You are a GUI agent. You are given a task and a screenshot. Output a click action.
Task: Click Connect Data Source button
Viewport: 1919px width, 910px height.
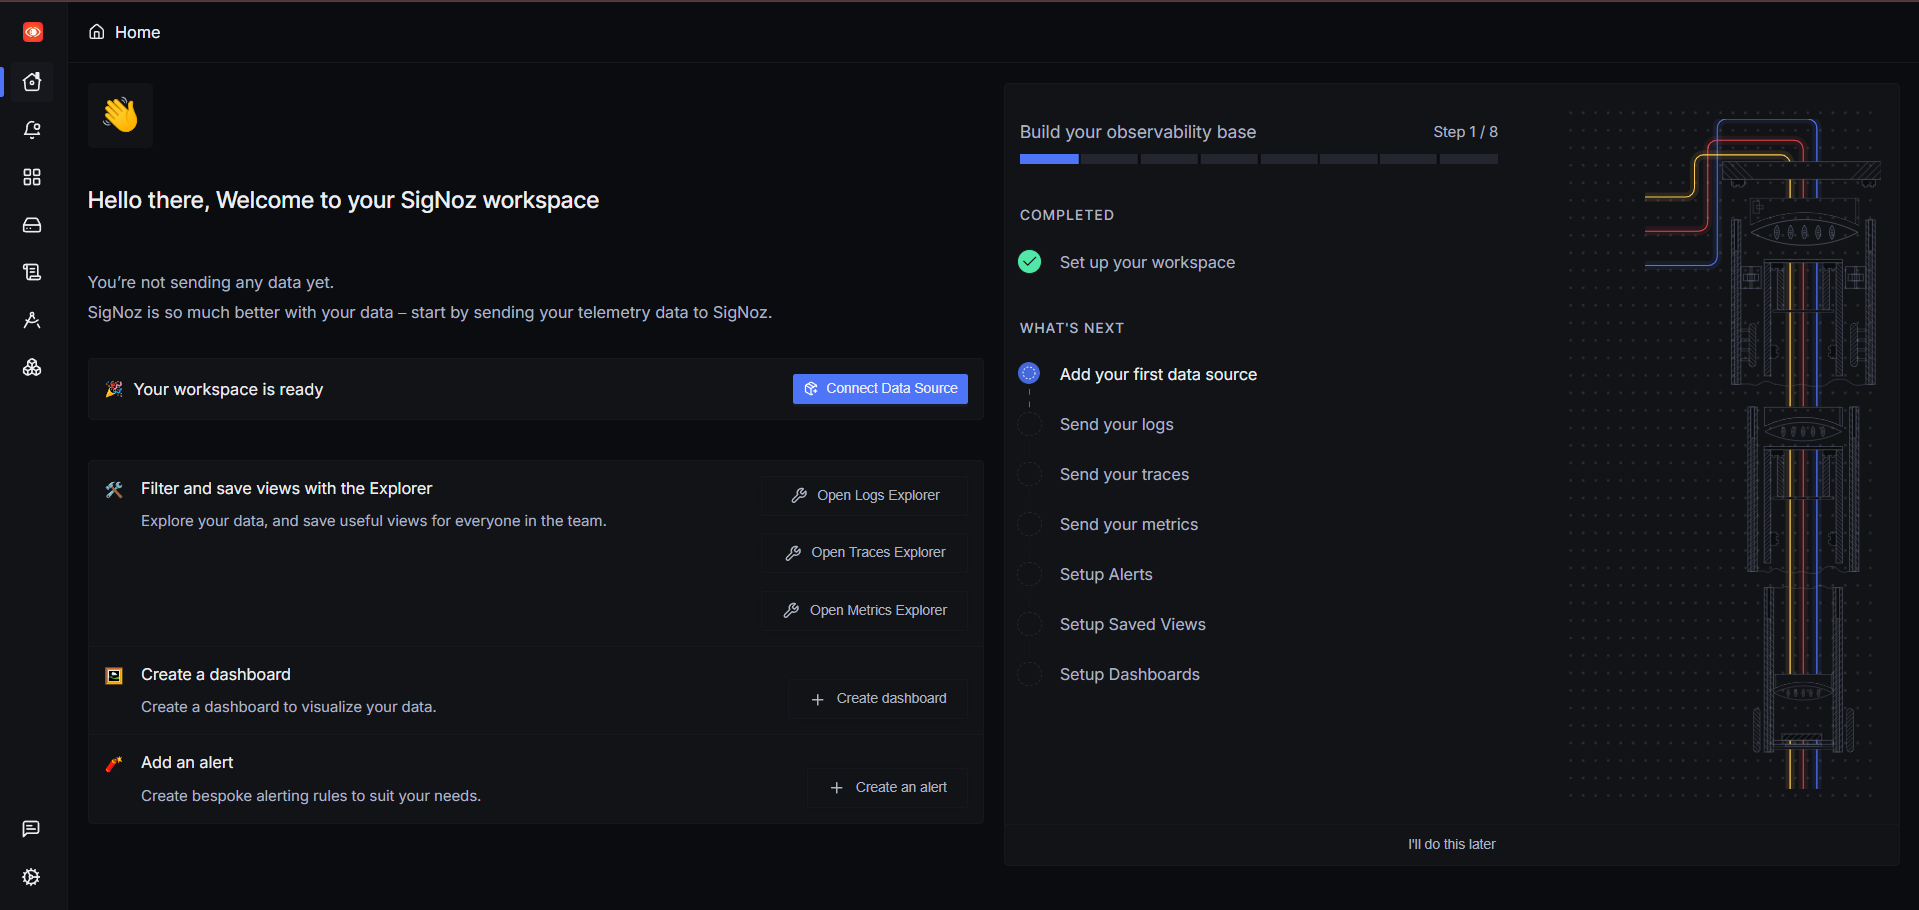(880, 389)
